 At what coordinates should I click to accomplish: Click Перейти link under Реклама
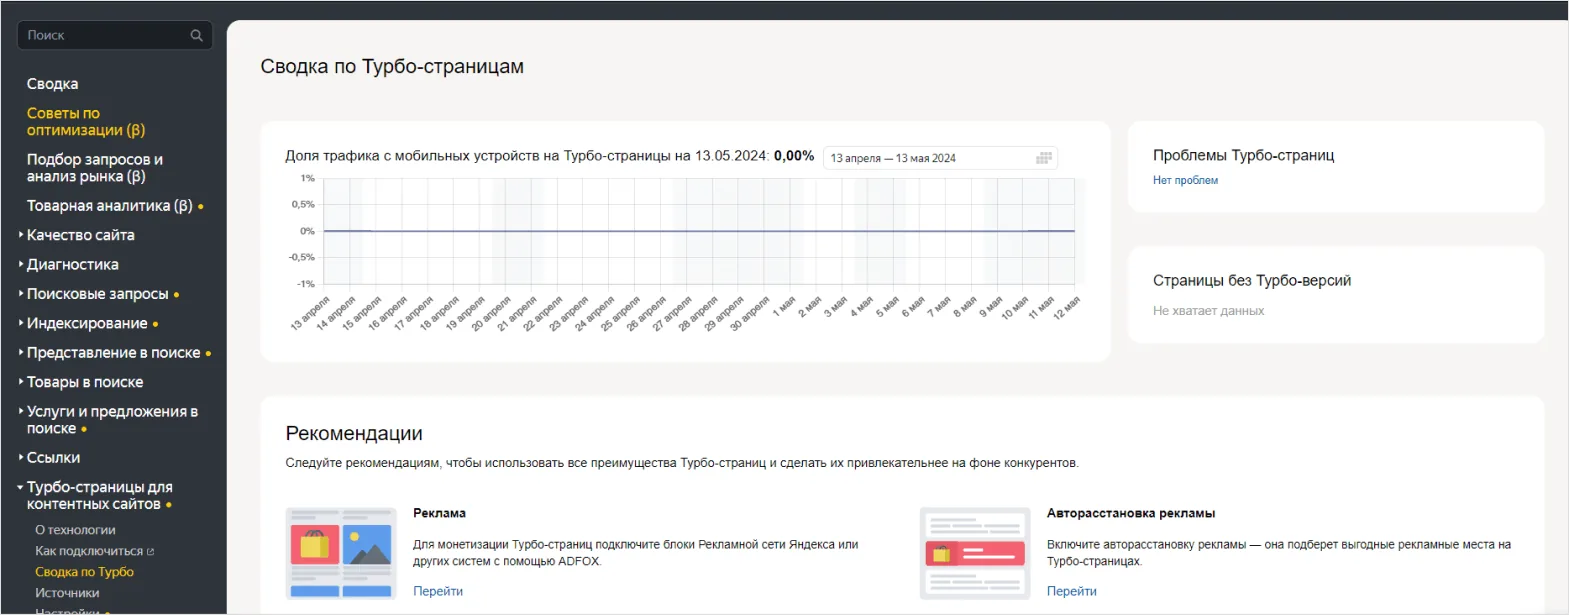[438, 591]
